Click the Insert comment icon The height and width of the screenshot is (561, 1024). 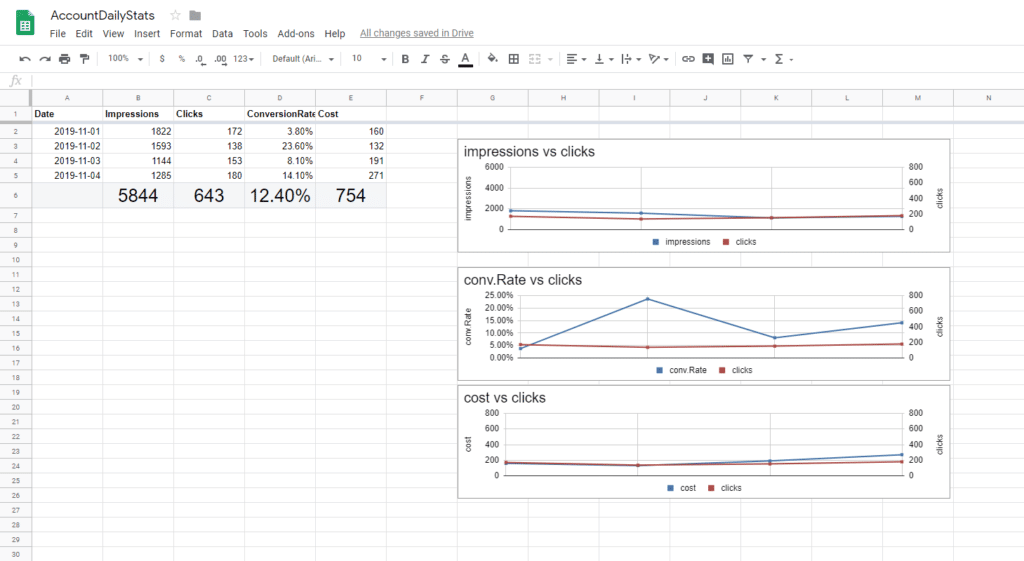[708, 59]
